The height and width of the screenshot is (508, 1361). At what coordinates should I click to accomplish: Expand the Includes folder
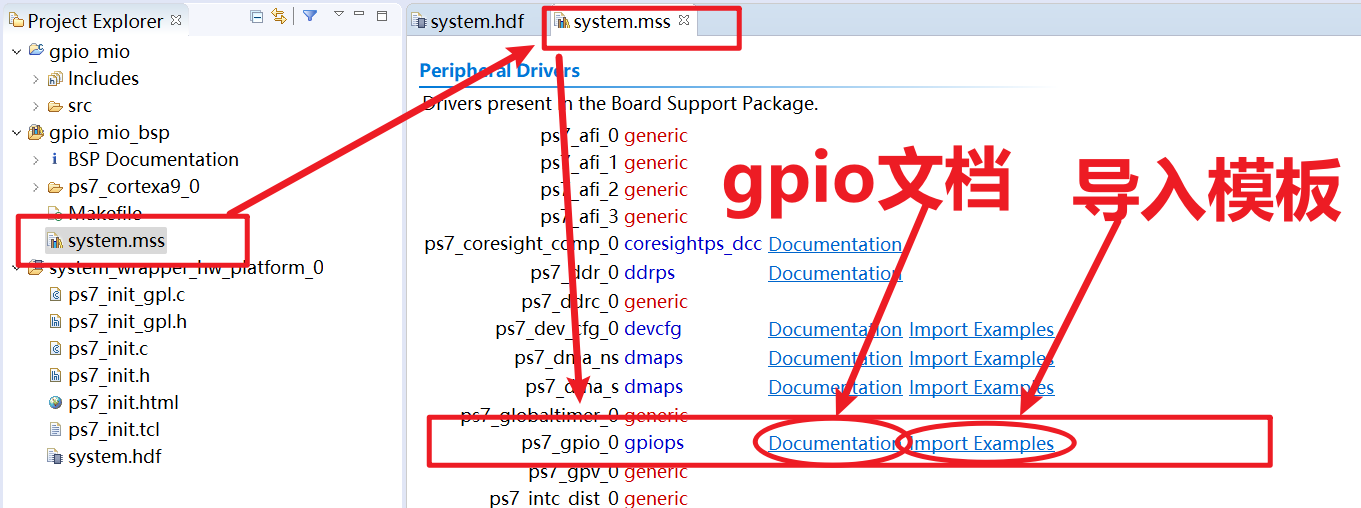tap(36, 79)
